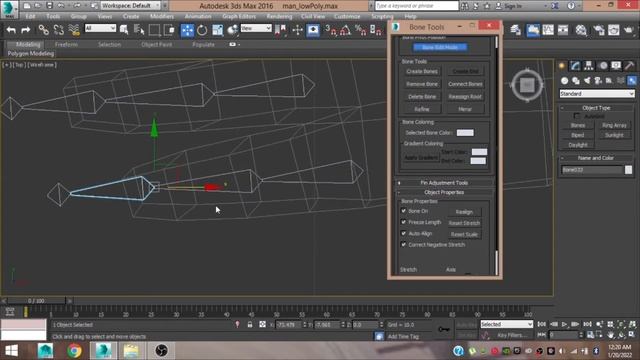Open Google Chrome from the taskbar
This screenshot has height=360, width=640.
(x=74, y=351)
